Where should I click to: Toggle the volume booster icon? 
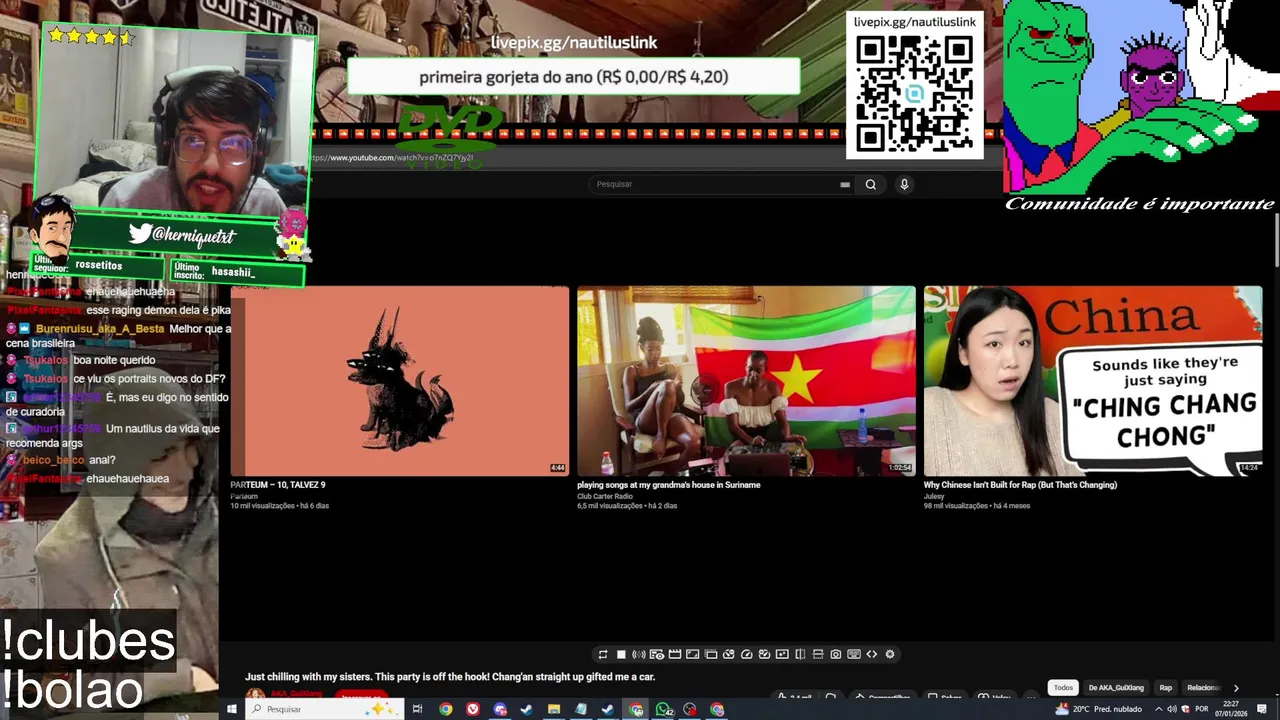click(639, 654)
